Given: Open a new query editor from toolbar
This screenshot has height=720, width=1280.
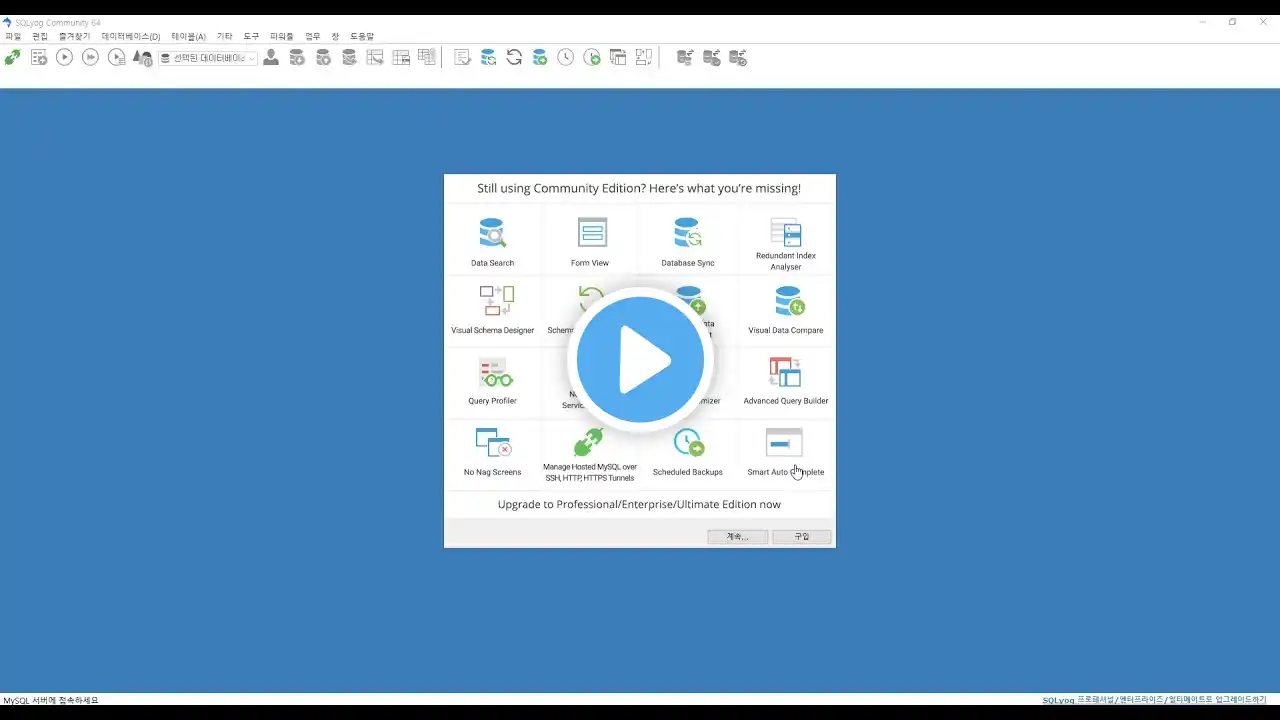Looking at the screenshot, I should [x=39, y=58].
